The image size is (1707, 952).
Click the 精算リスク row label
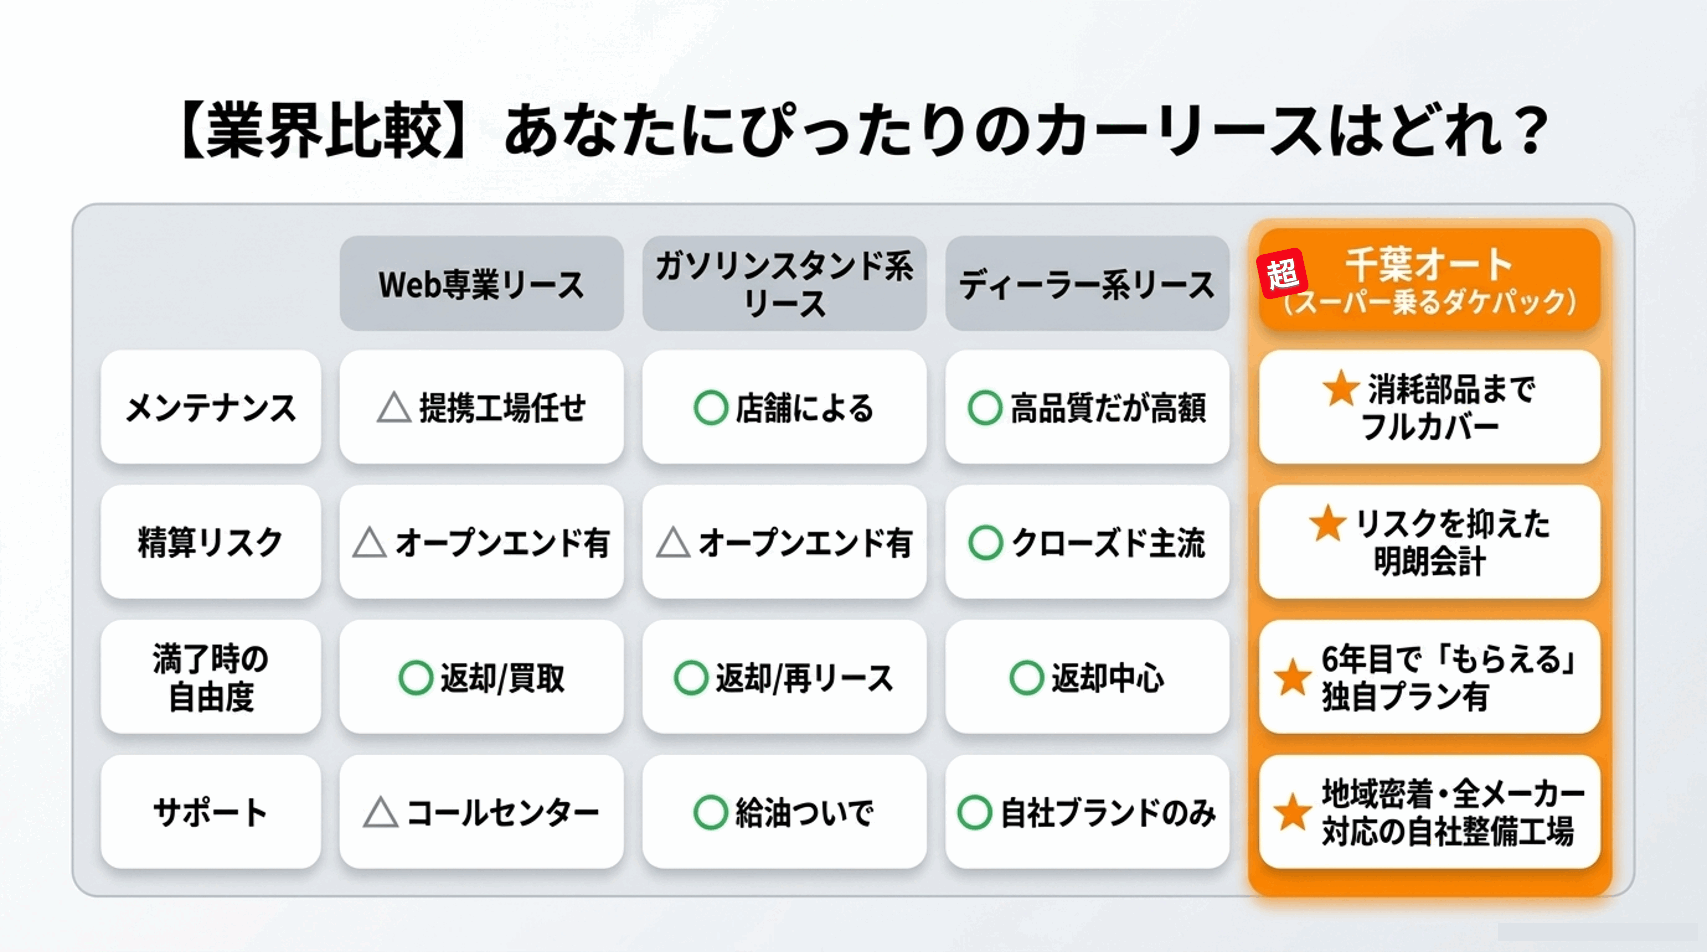211,542
